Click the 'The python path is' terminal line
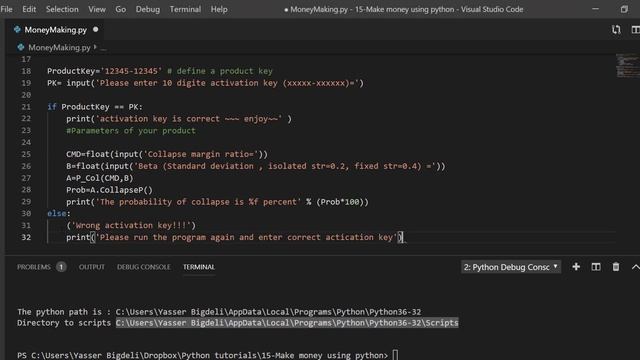Image resolution: width=640 pixels, height=360 pixels. point(219,312)
